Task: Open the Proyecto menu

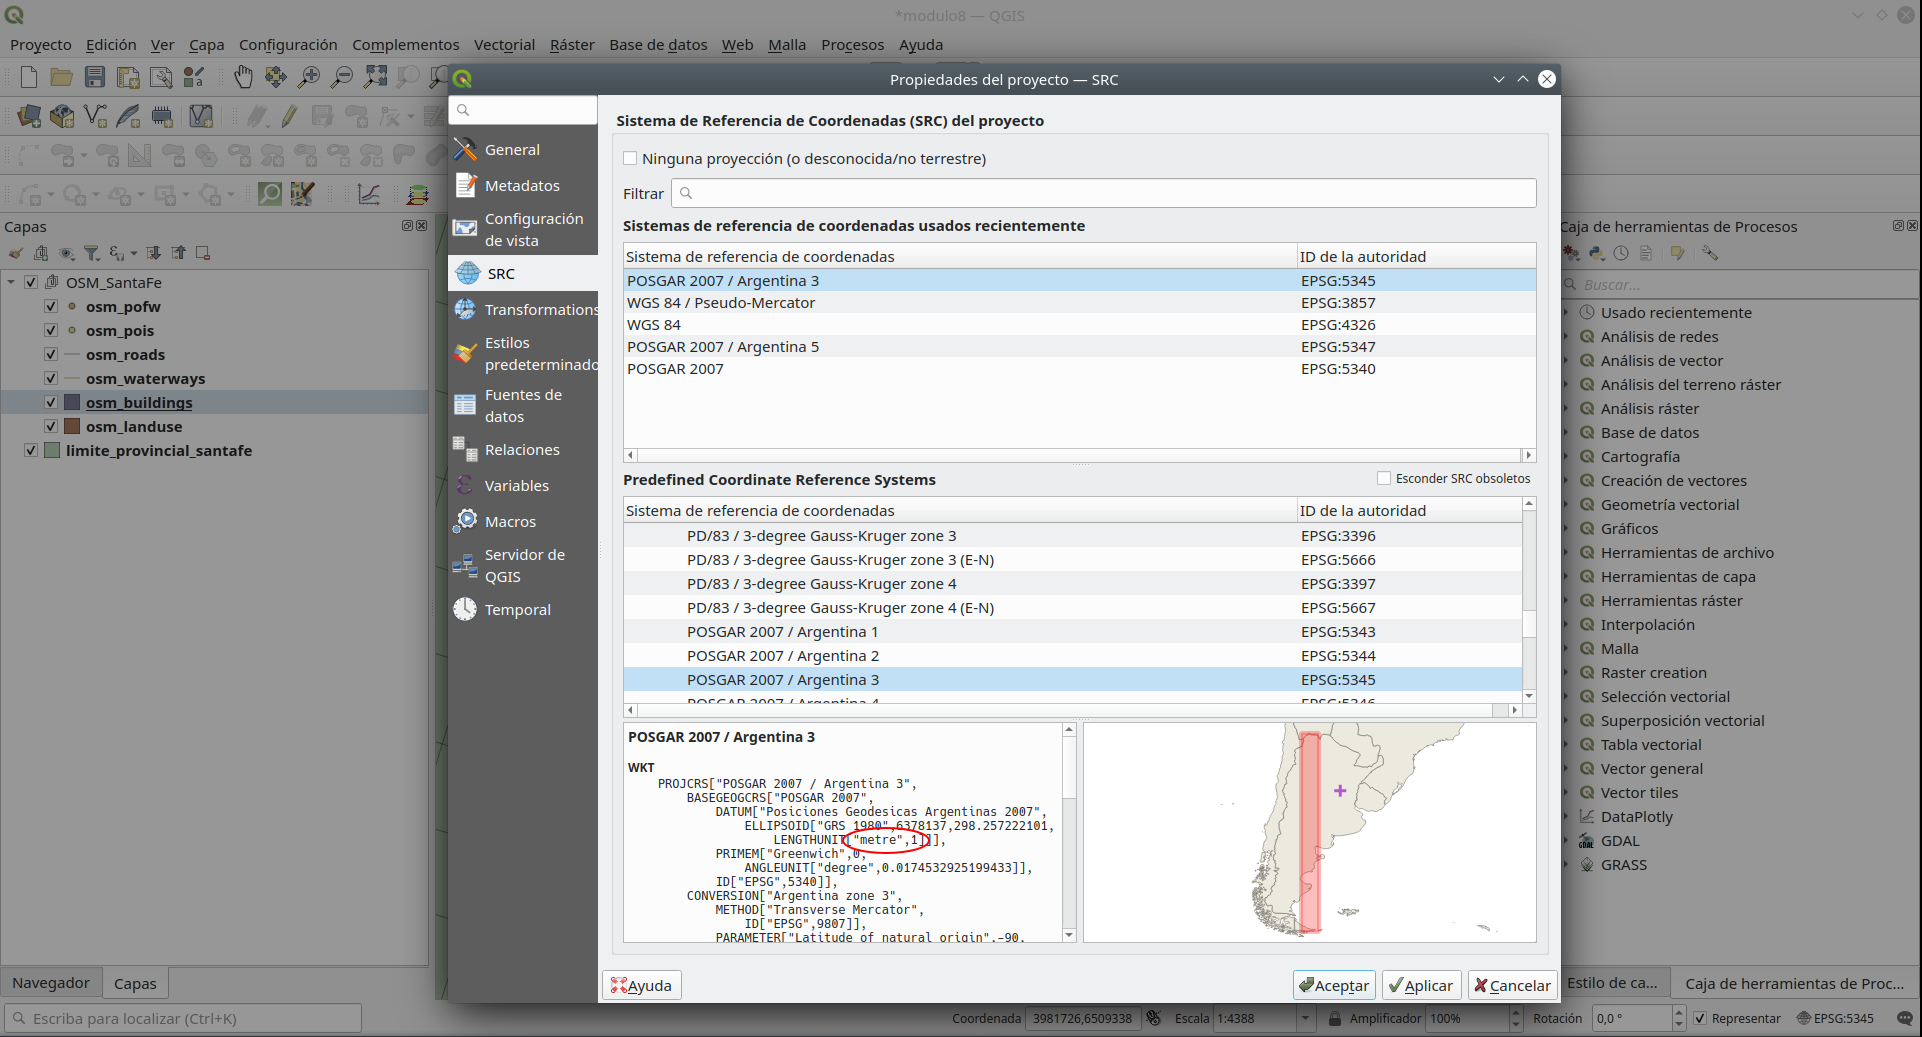Action: 41,44
